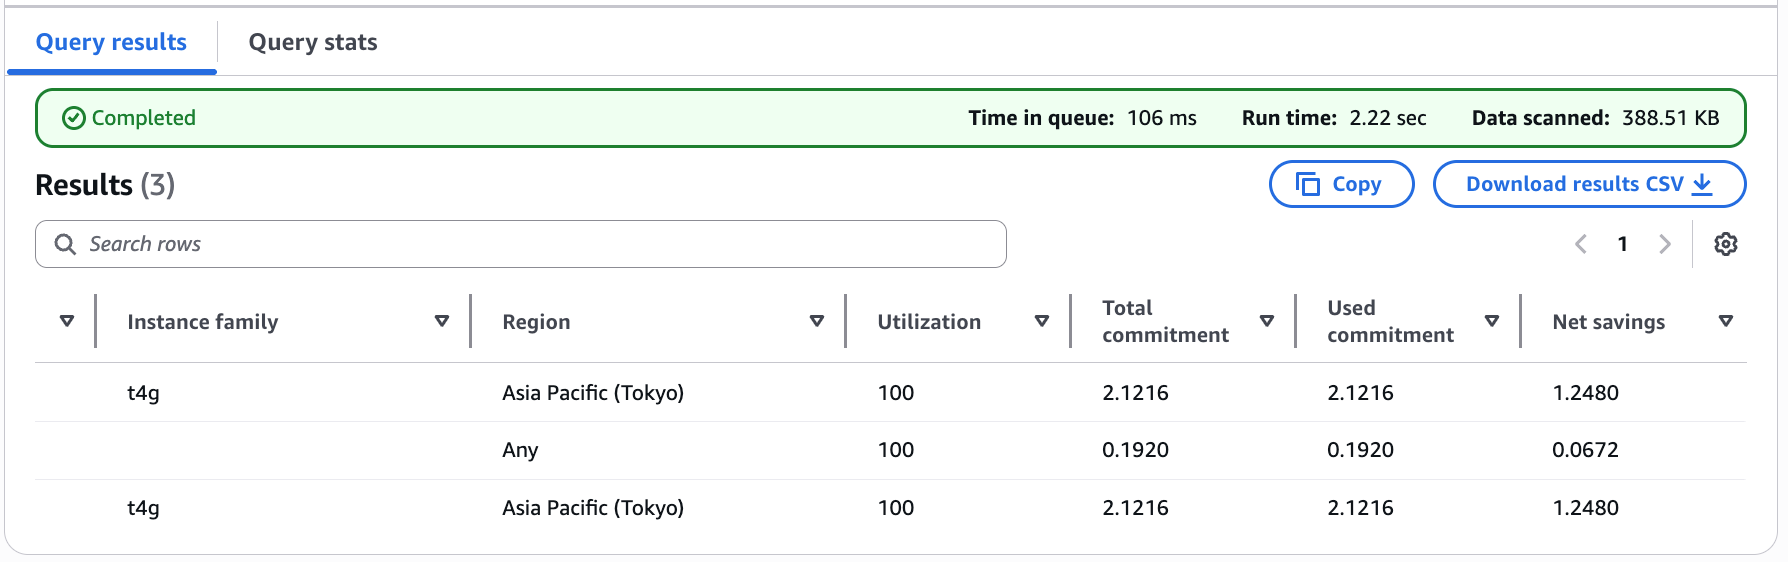Click the copy pages icon
This screenshot has height=562, width=1788.
point(1308,184)
